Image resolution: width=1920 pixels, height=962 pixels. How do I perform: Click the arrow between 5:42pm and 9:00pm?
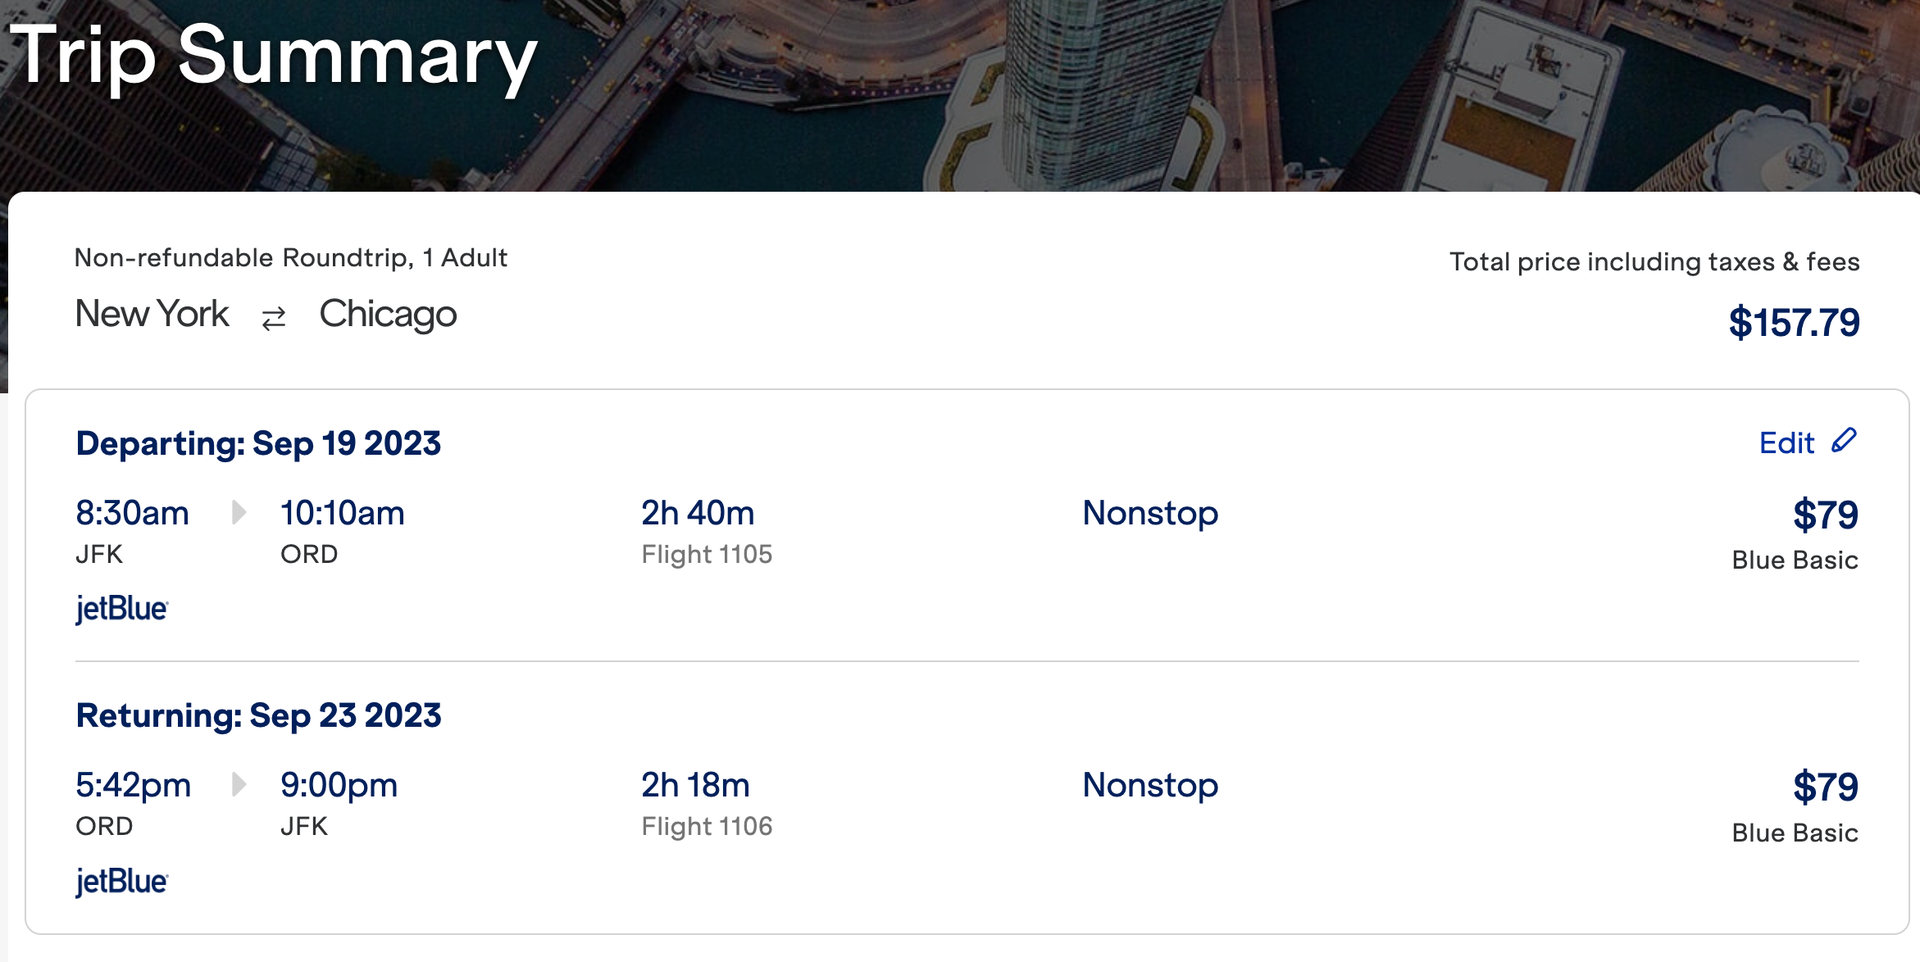(x=239, y=784)
